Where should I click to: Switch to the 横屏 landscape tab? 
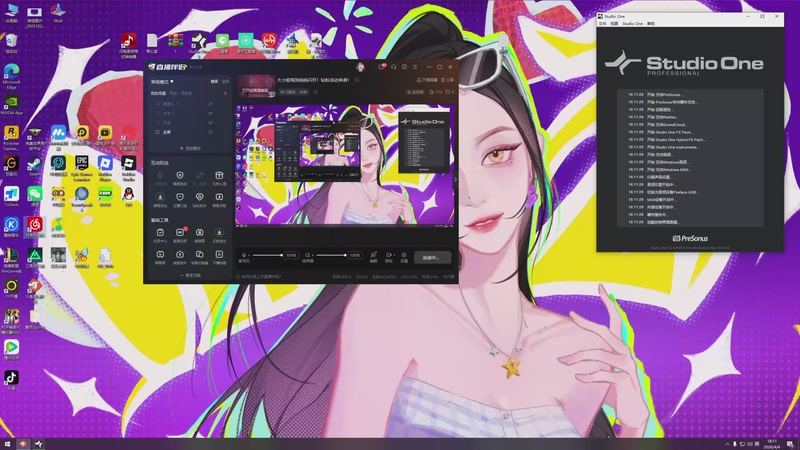214,82
